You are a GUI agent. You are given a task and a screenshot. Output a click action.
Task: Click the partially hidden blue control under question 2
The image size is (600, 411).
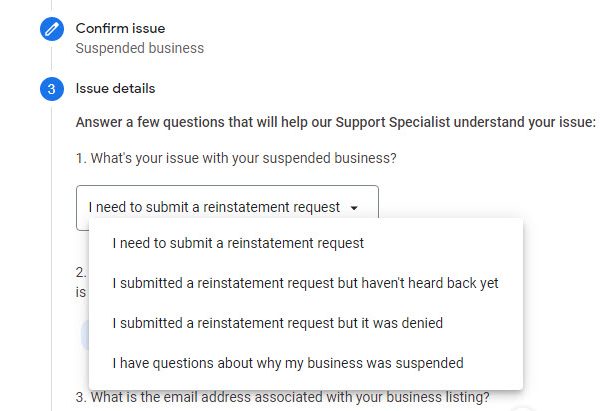pos(83,334)
